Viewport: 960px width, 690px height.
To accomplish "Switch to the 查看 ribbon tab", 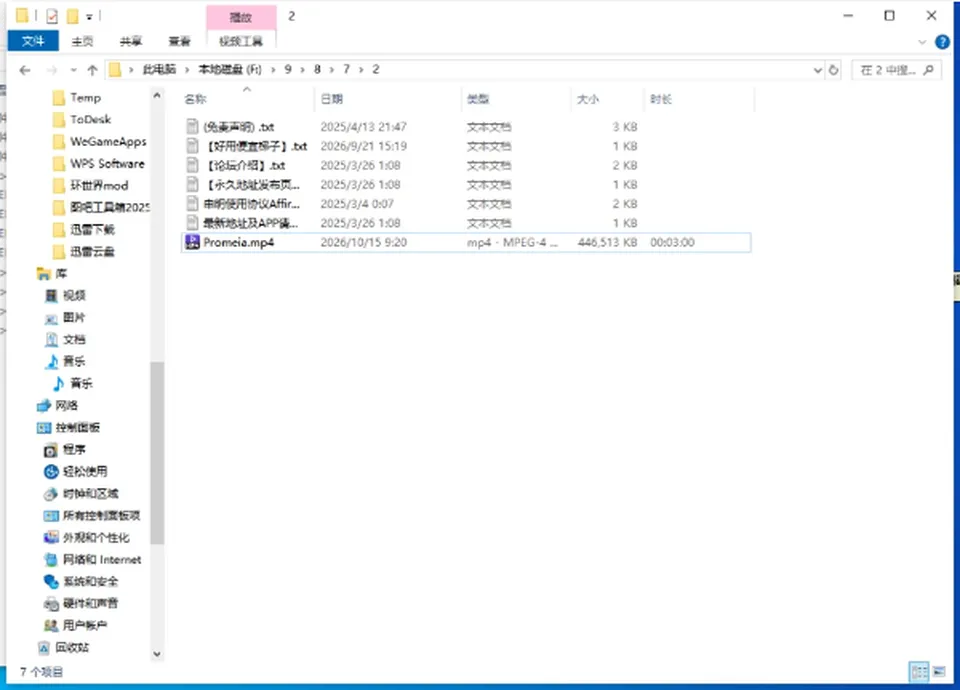I will coord(179,41).
